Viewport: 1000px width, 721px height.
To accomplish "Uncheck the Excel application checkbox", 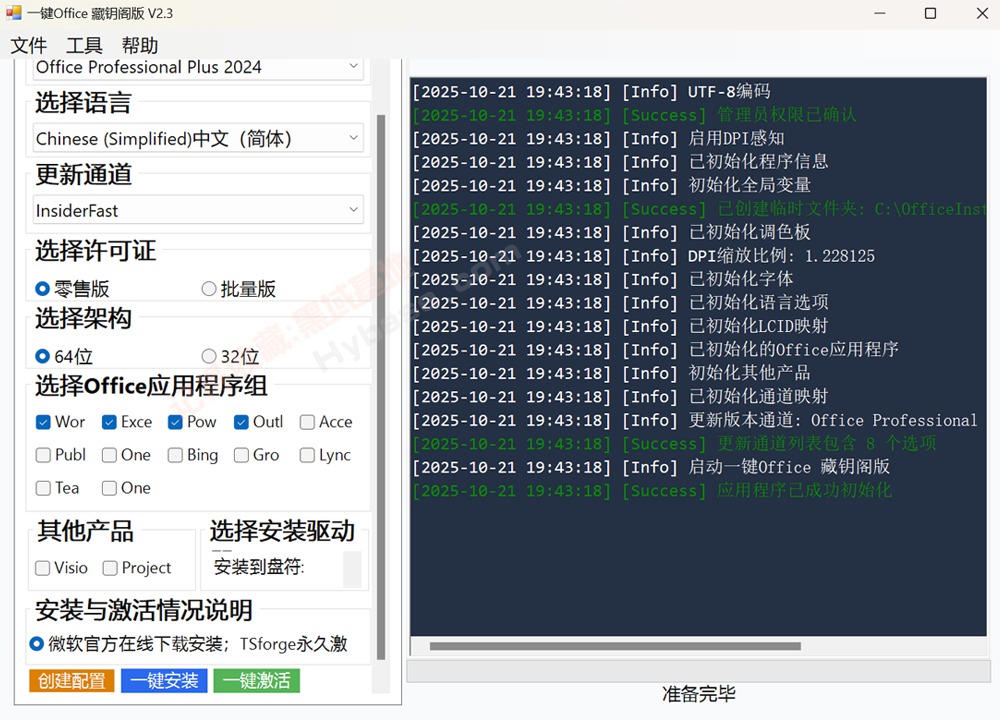I will (110, 421).
